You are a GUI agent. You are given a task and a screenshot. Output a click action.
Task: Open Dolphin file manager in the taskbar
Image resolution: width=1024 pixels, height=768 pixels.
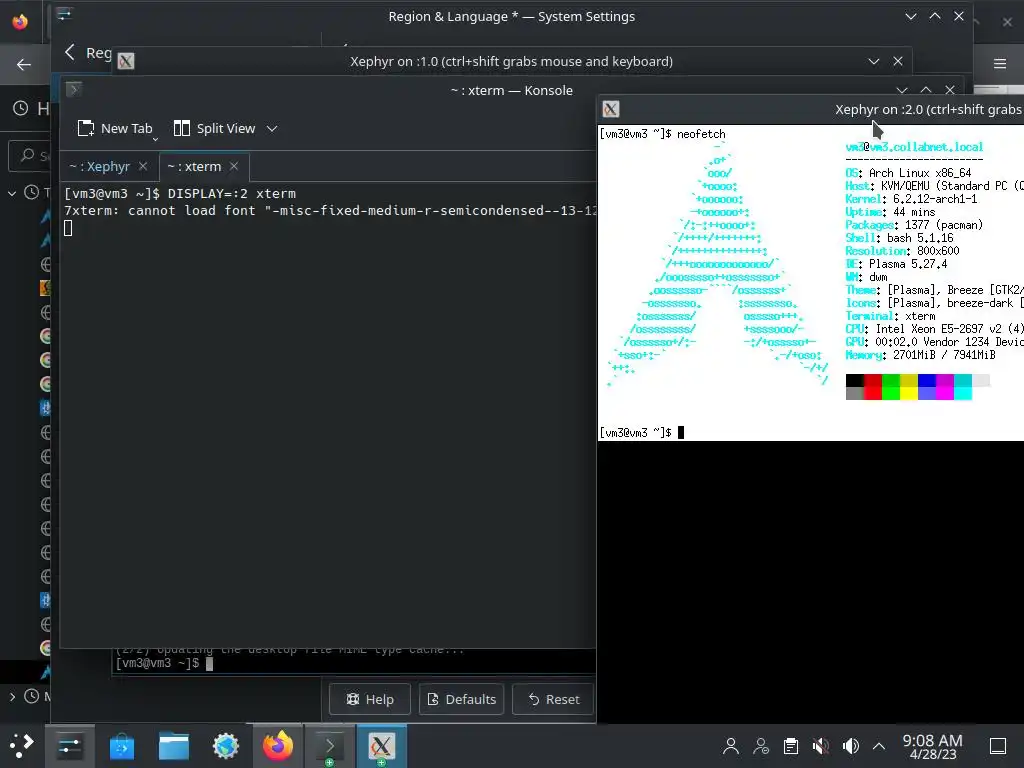(x=174, y=745)
